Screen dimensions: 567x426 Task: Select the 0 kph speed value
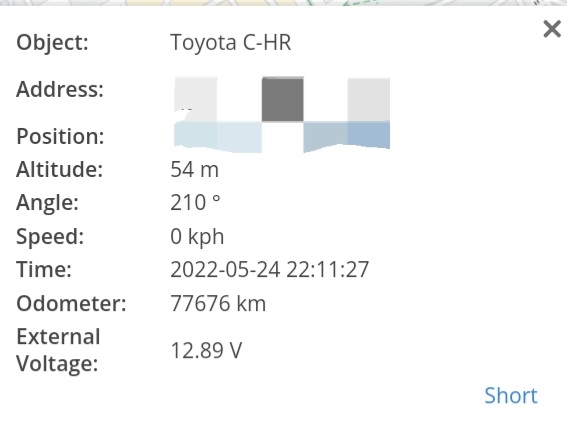[x=197, y=237]
